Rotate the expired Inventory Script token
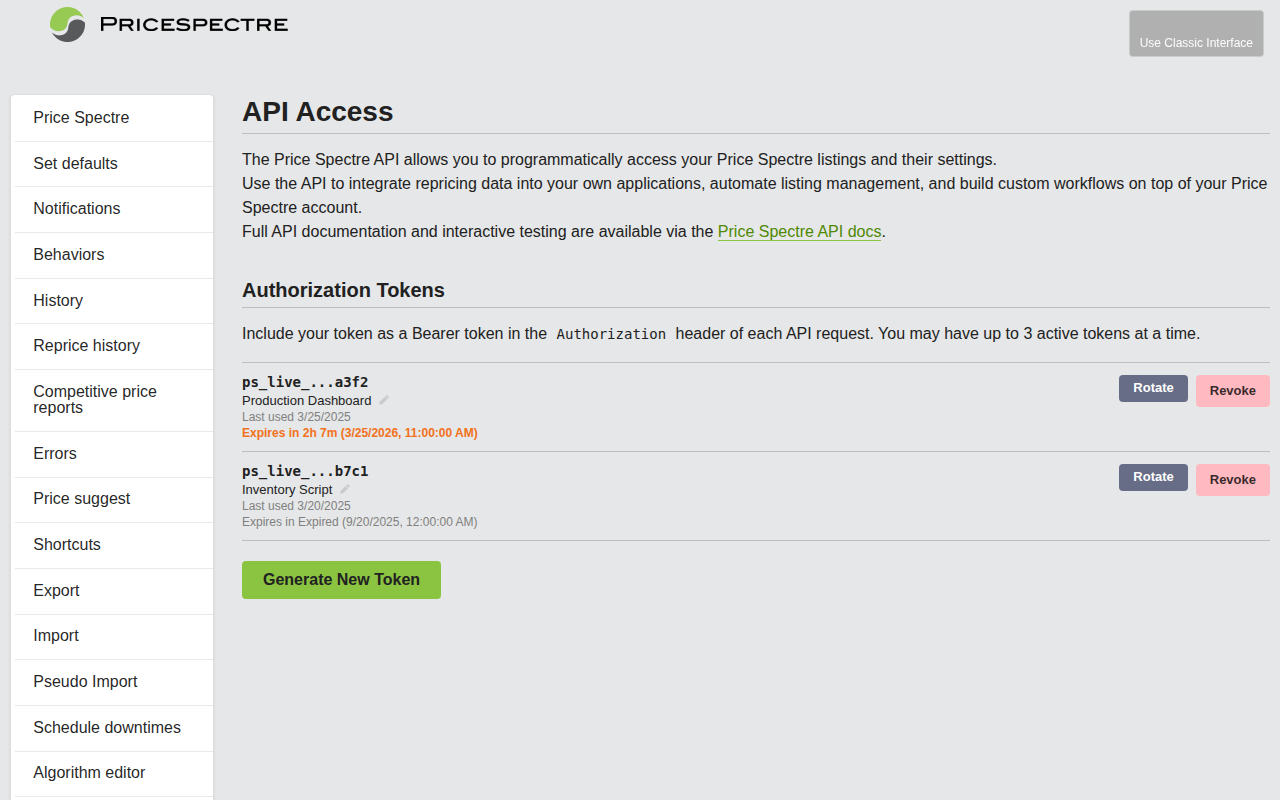The width and height of the screenshot is (1280, 800). pyautogui.click(x=1152, y=477)
